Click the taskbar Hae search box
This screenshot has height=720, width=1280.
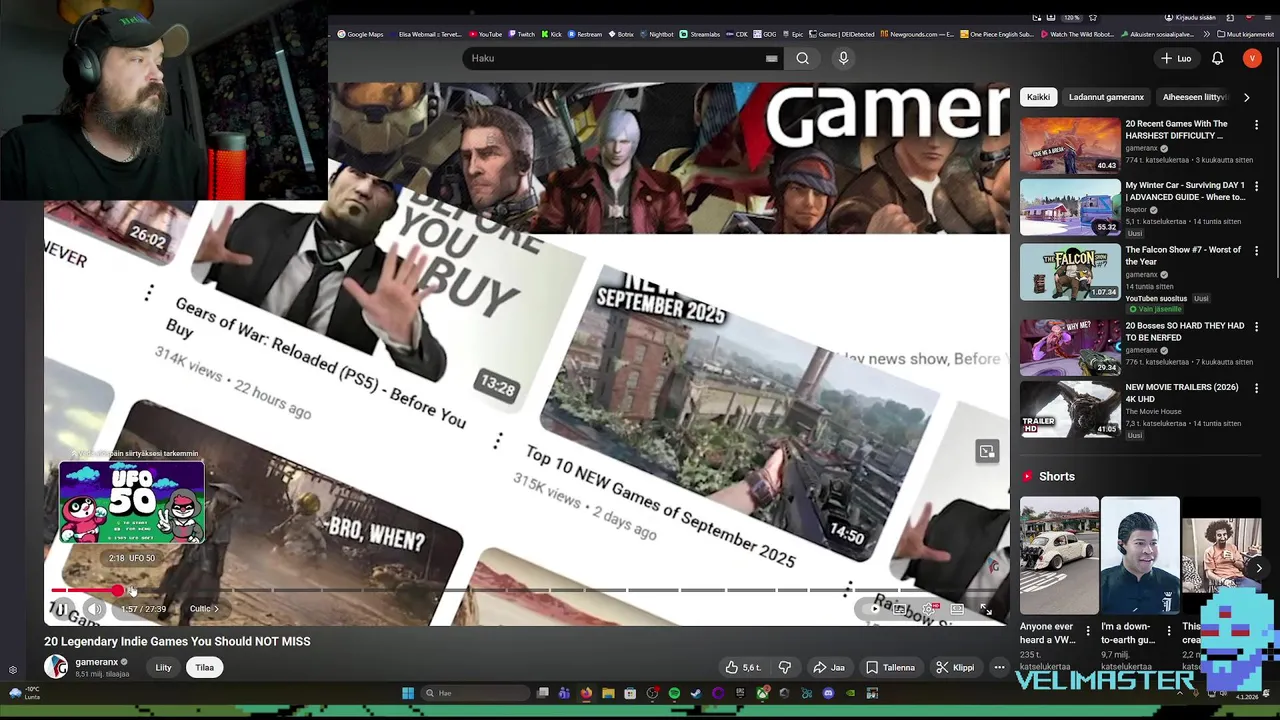[x=475, y=693]
